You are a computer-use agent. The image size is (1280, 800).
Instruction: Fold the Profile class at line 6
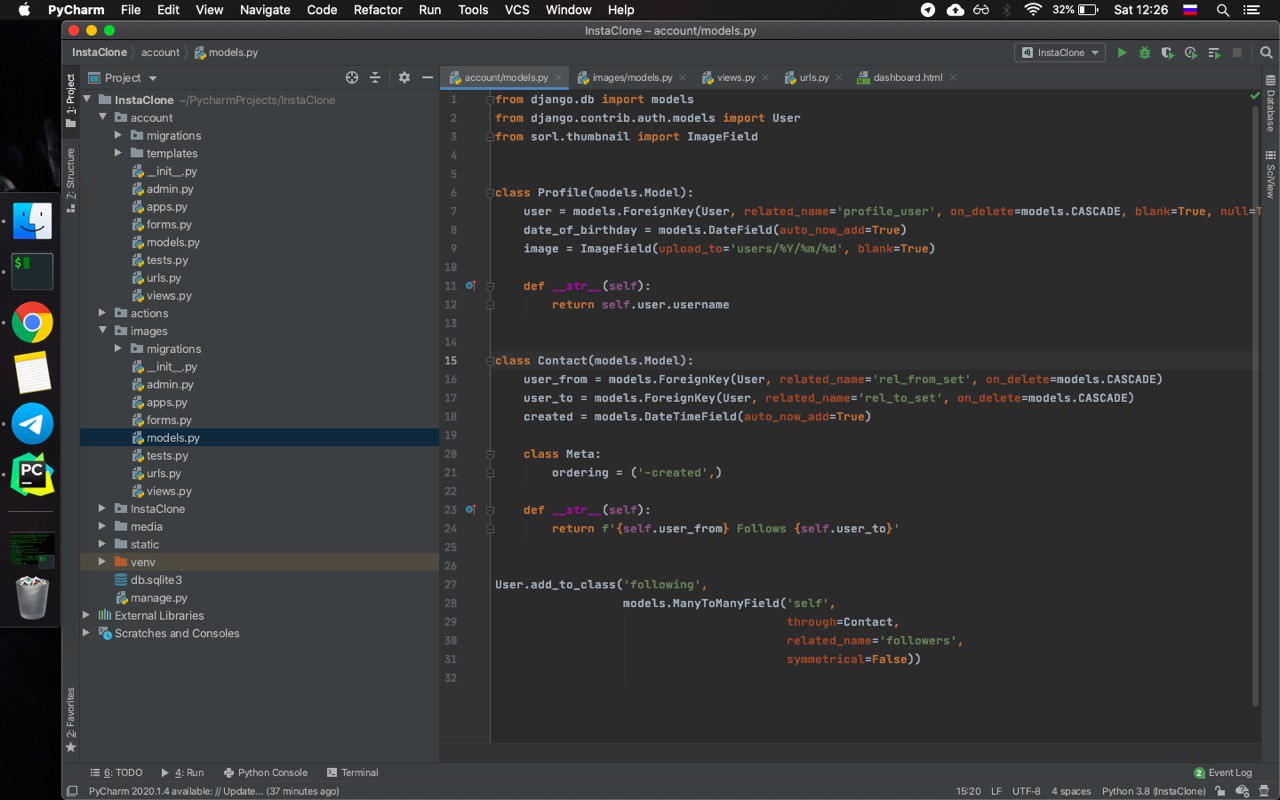tap(490, 192)
